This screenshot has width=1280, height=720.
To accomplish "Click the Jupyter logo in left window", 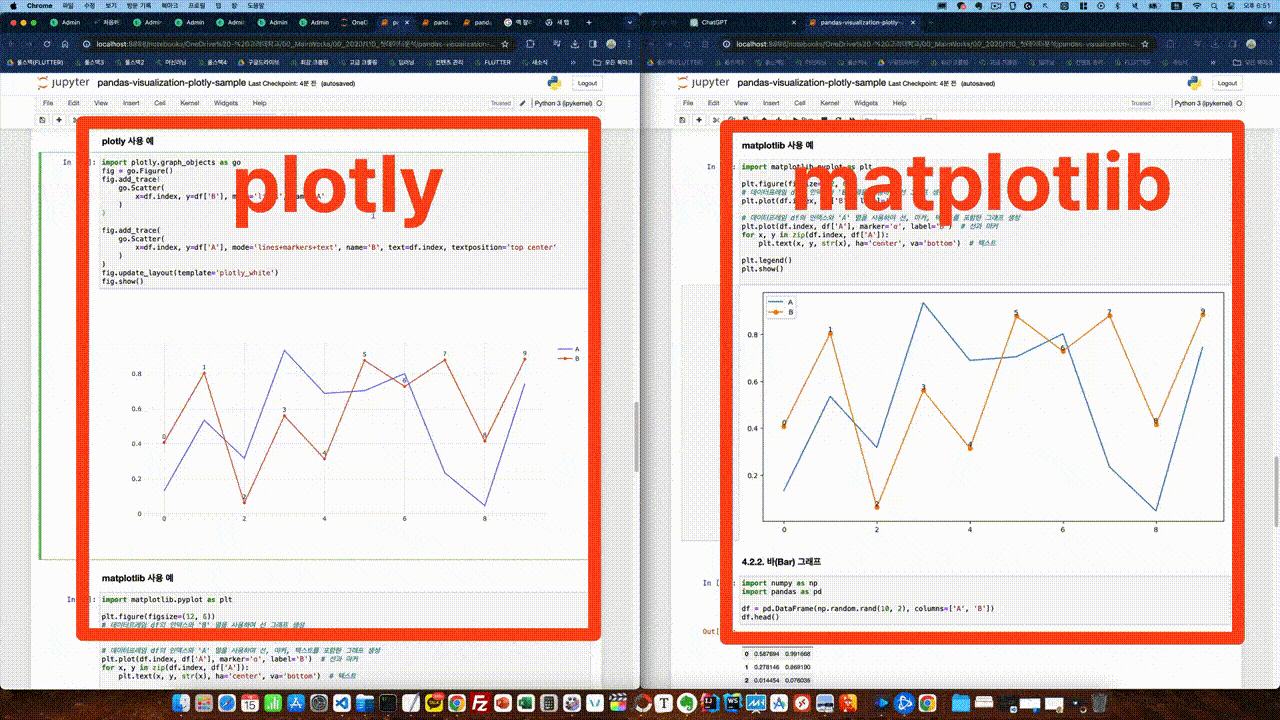I will 63,83.
